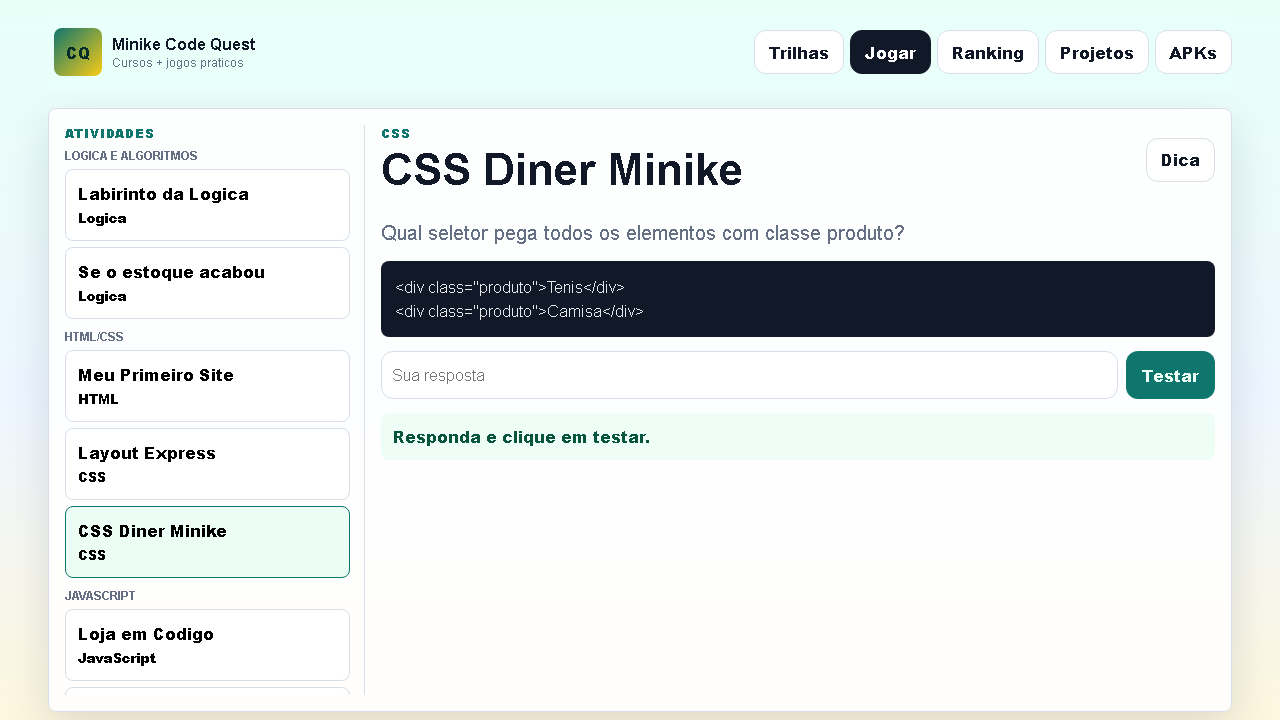This screenshot has width=1280, height=720.
Task: Open the APKs tab
Action: point(1193,52)
